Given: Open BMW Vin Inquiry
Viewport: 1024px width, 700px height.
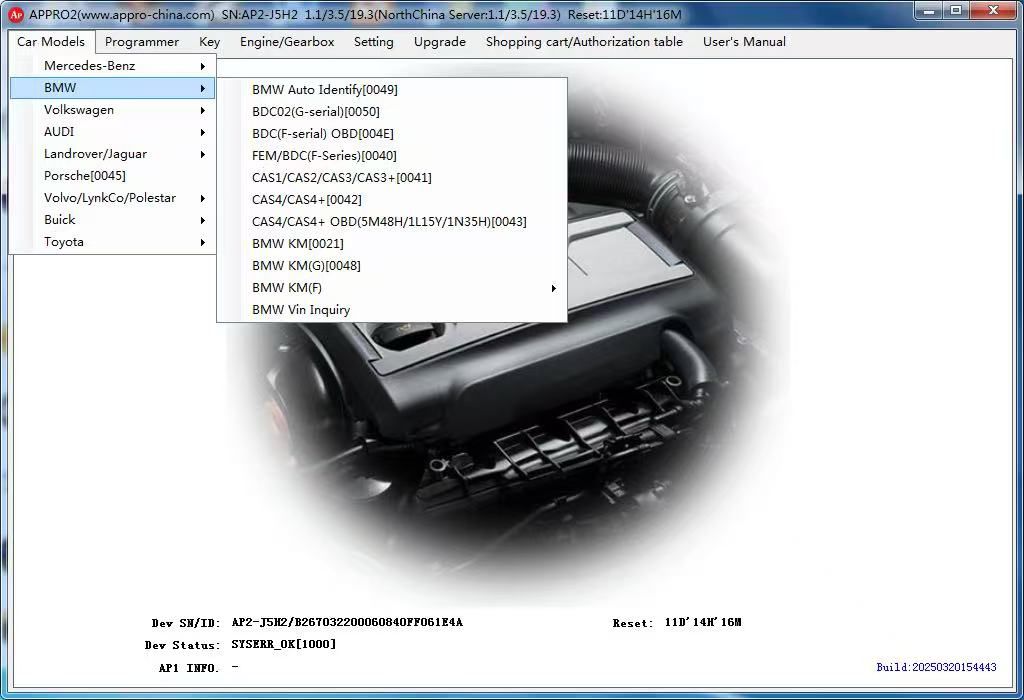Looking at the screenshot, I should pos(301,310).
